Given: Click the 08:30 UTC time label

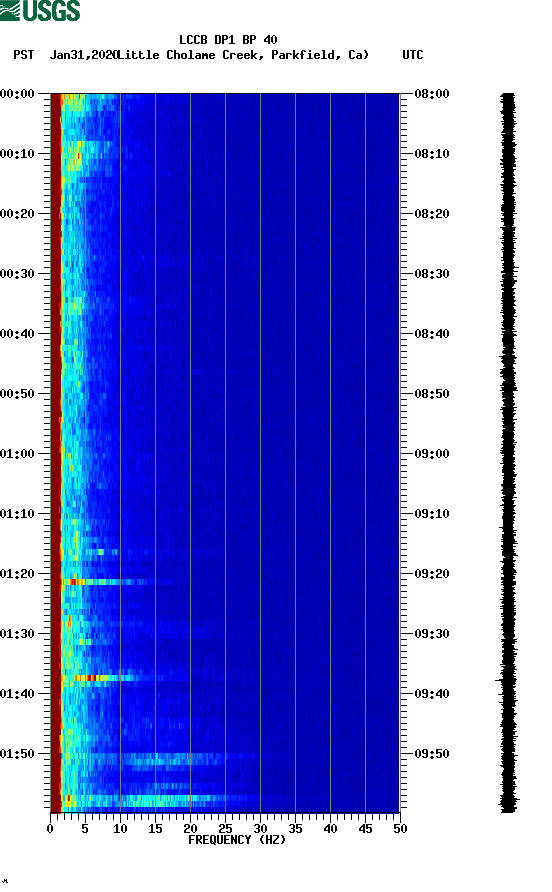Looking at the screenshot, I should tap(432, 274).
